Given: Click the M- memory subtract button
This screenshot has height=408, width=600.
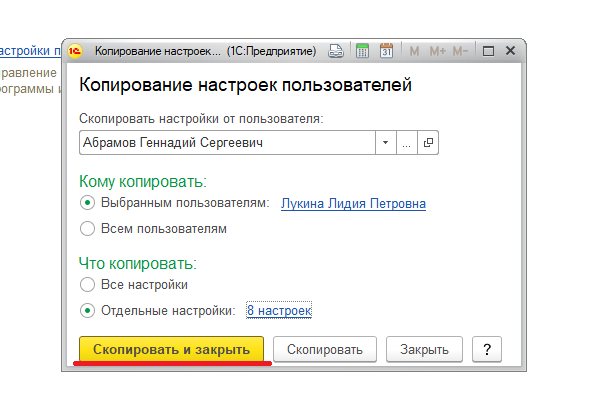Looking at the screenshot, I should click(x=460, y=51).
